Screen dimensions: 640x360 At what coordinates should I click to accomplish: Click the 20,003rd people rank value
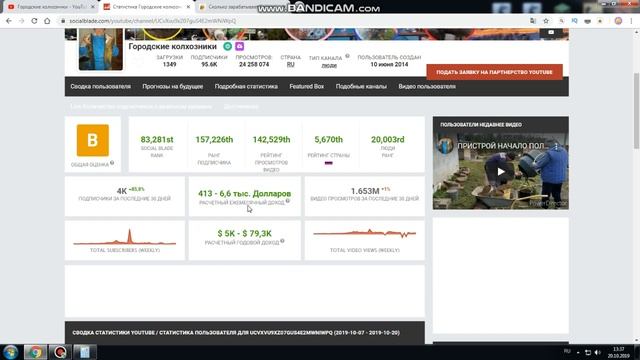tap(388, 140)
